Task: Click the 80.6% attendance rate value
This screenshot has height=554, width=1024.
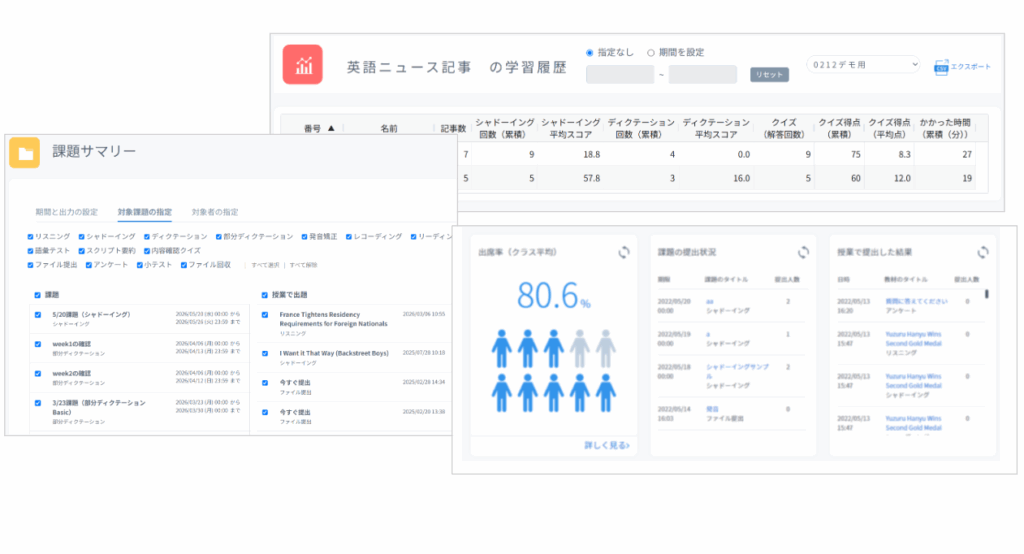Action: click(553, 295)
